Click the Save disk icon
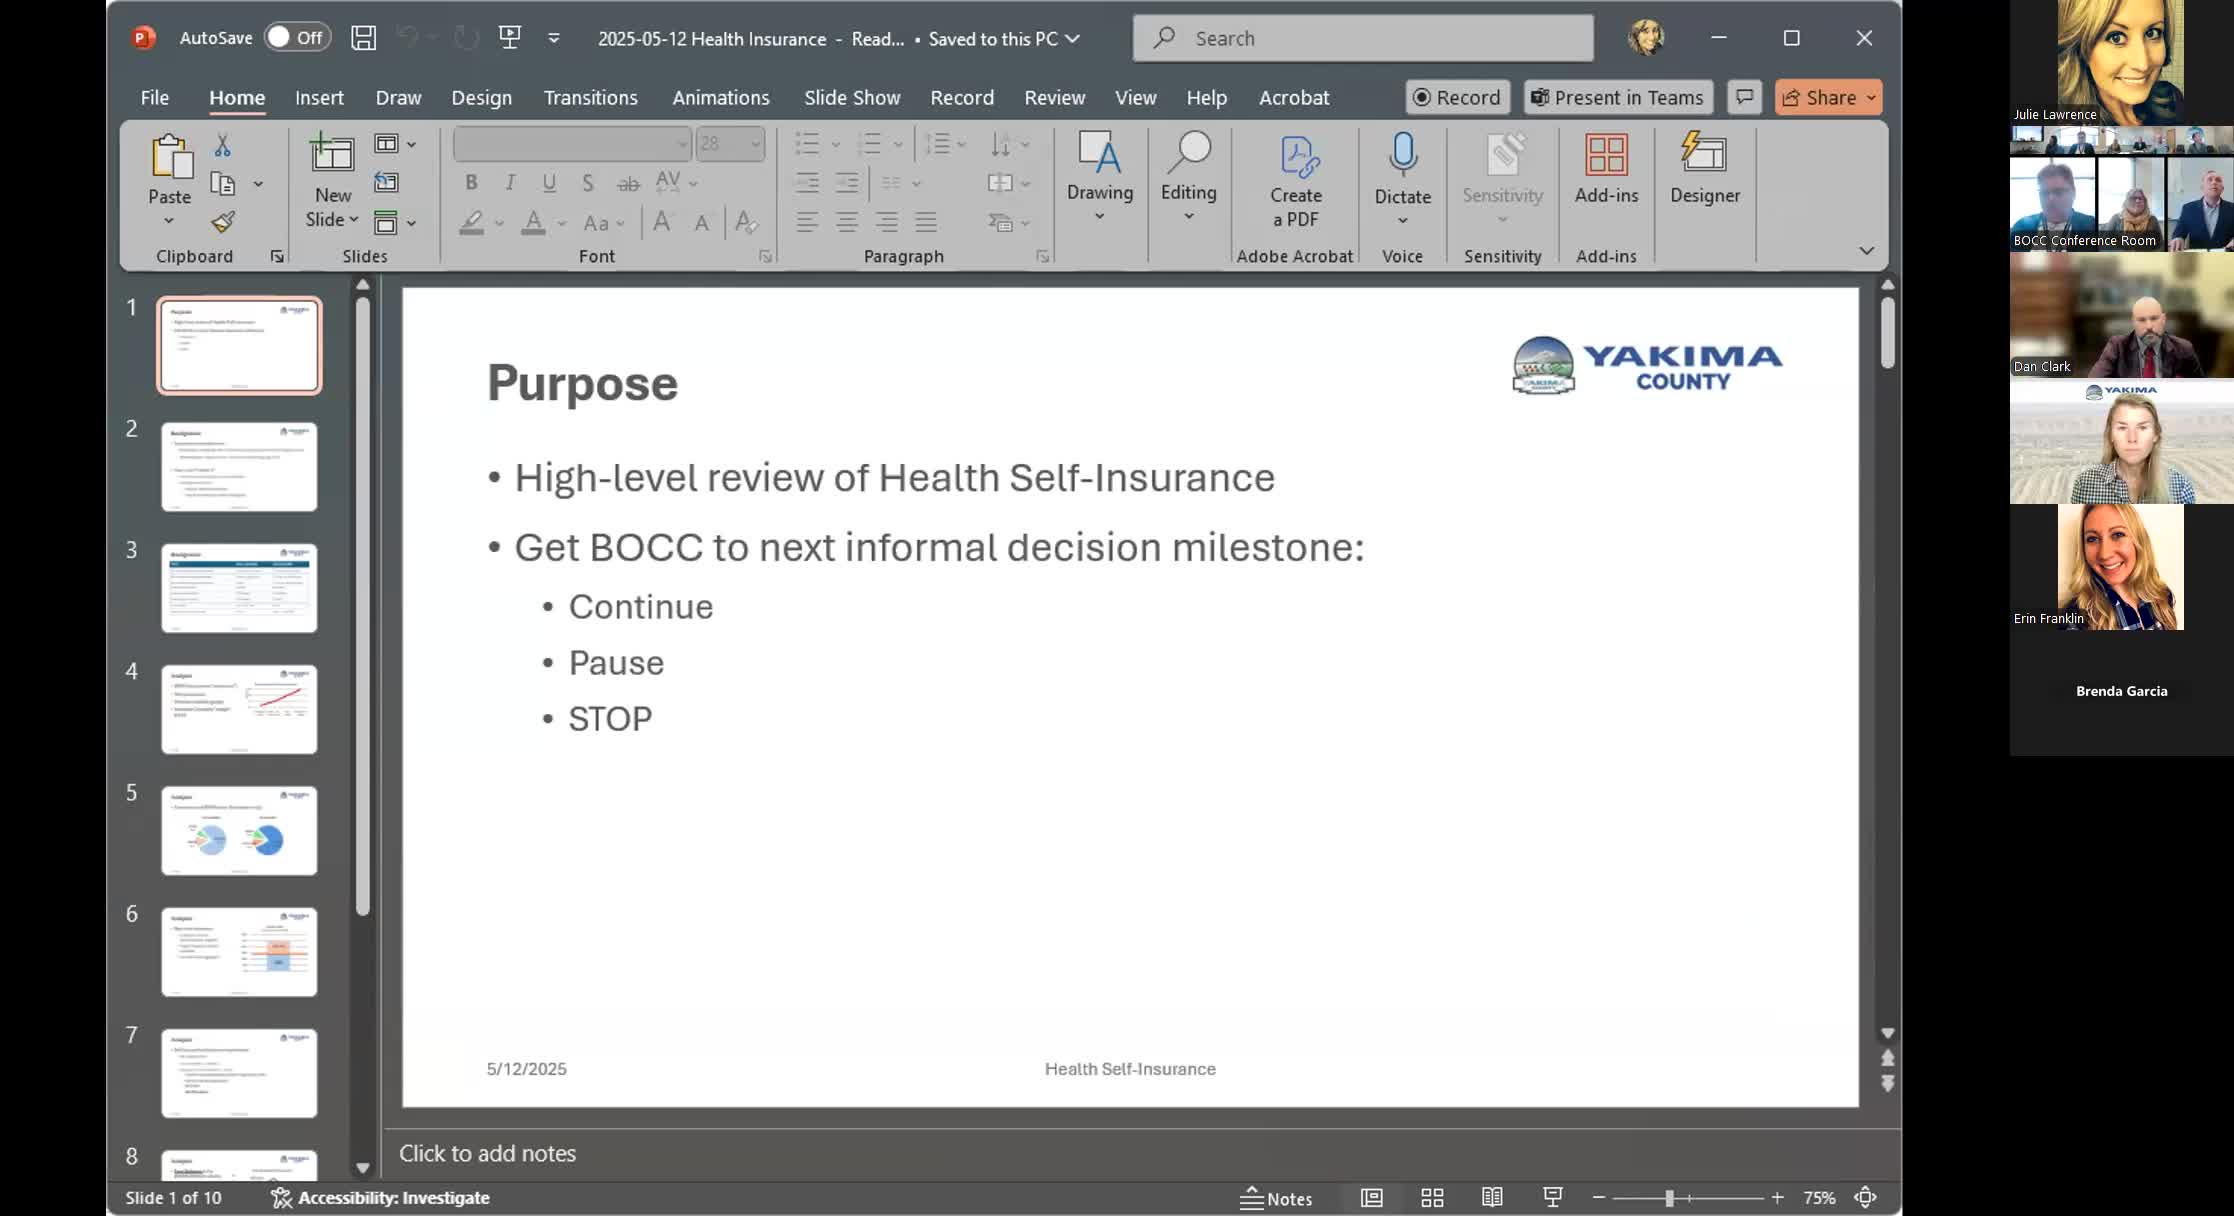2234x1216 pixels. [x=363, y=38]
